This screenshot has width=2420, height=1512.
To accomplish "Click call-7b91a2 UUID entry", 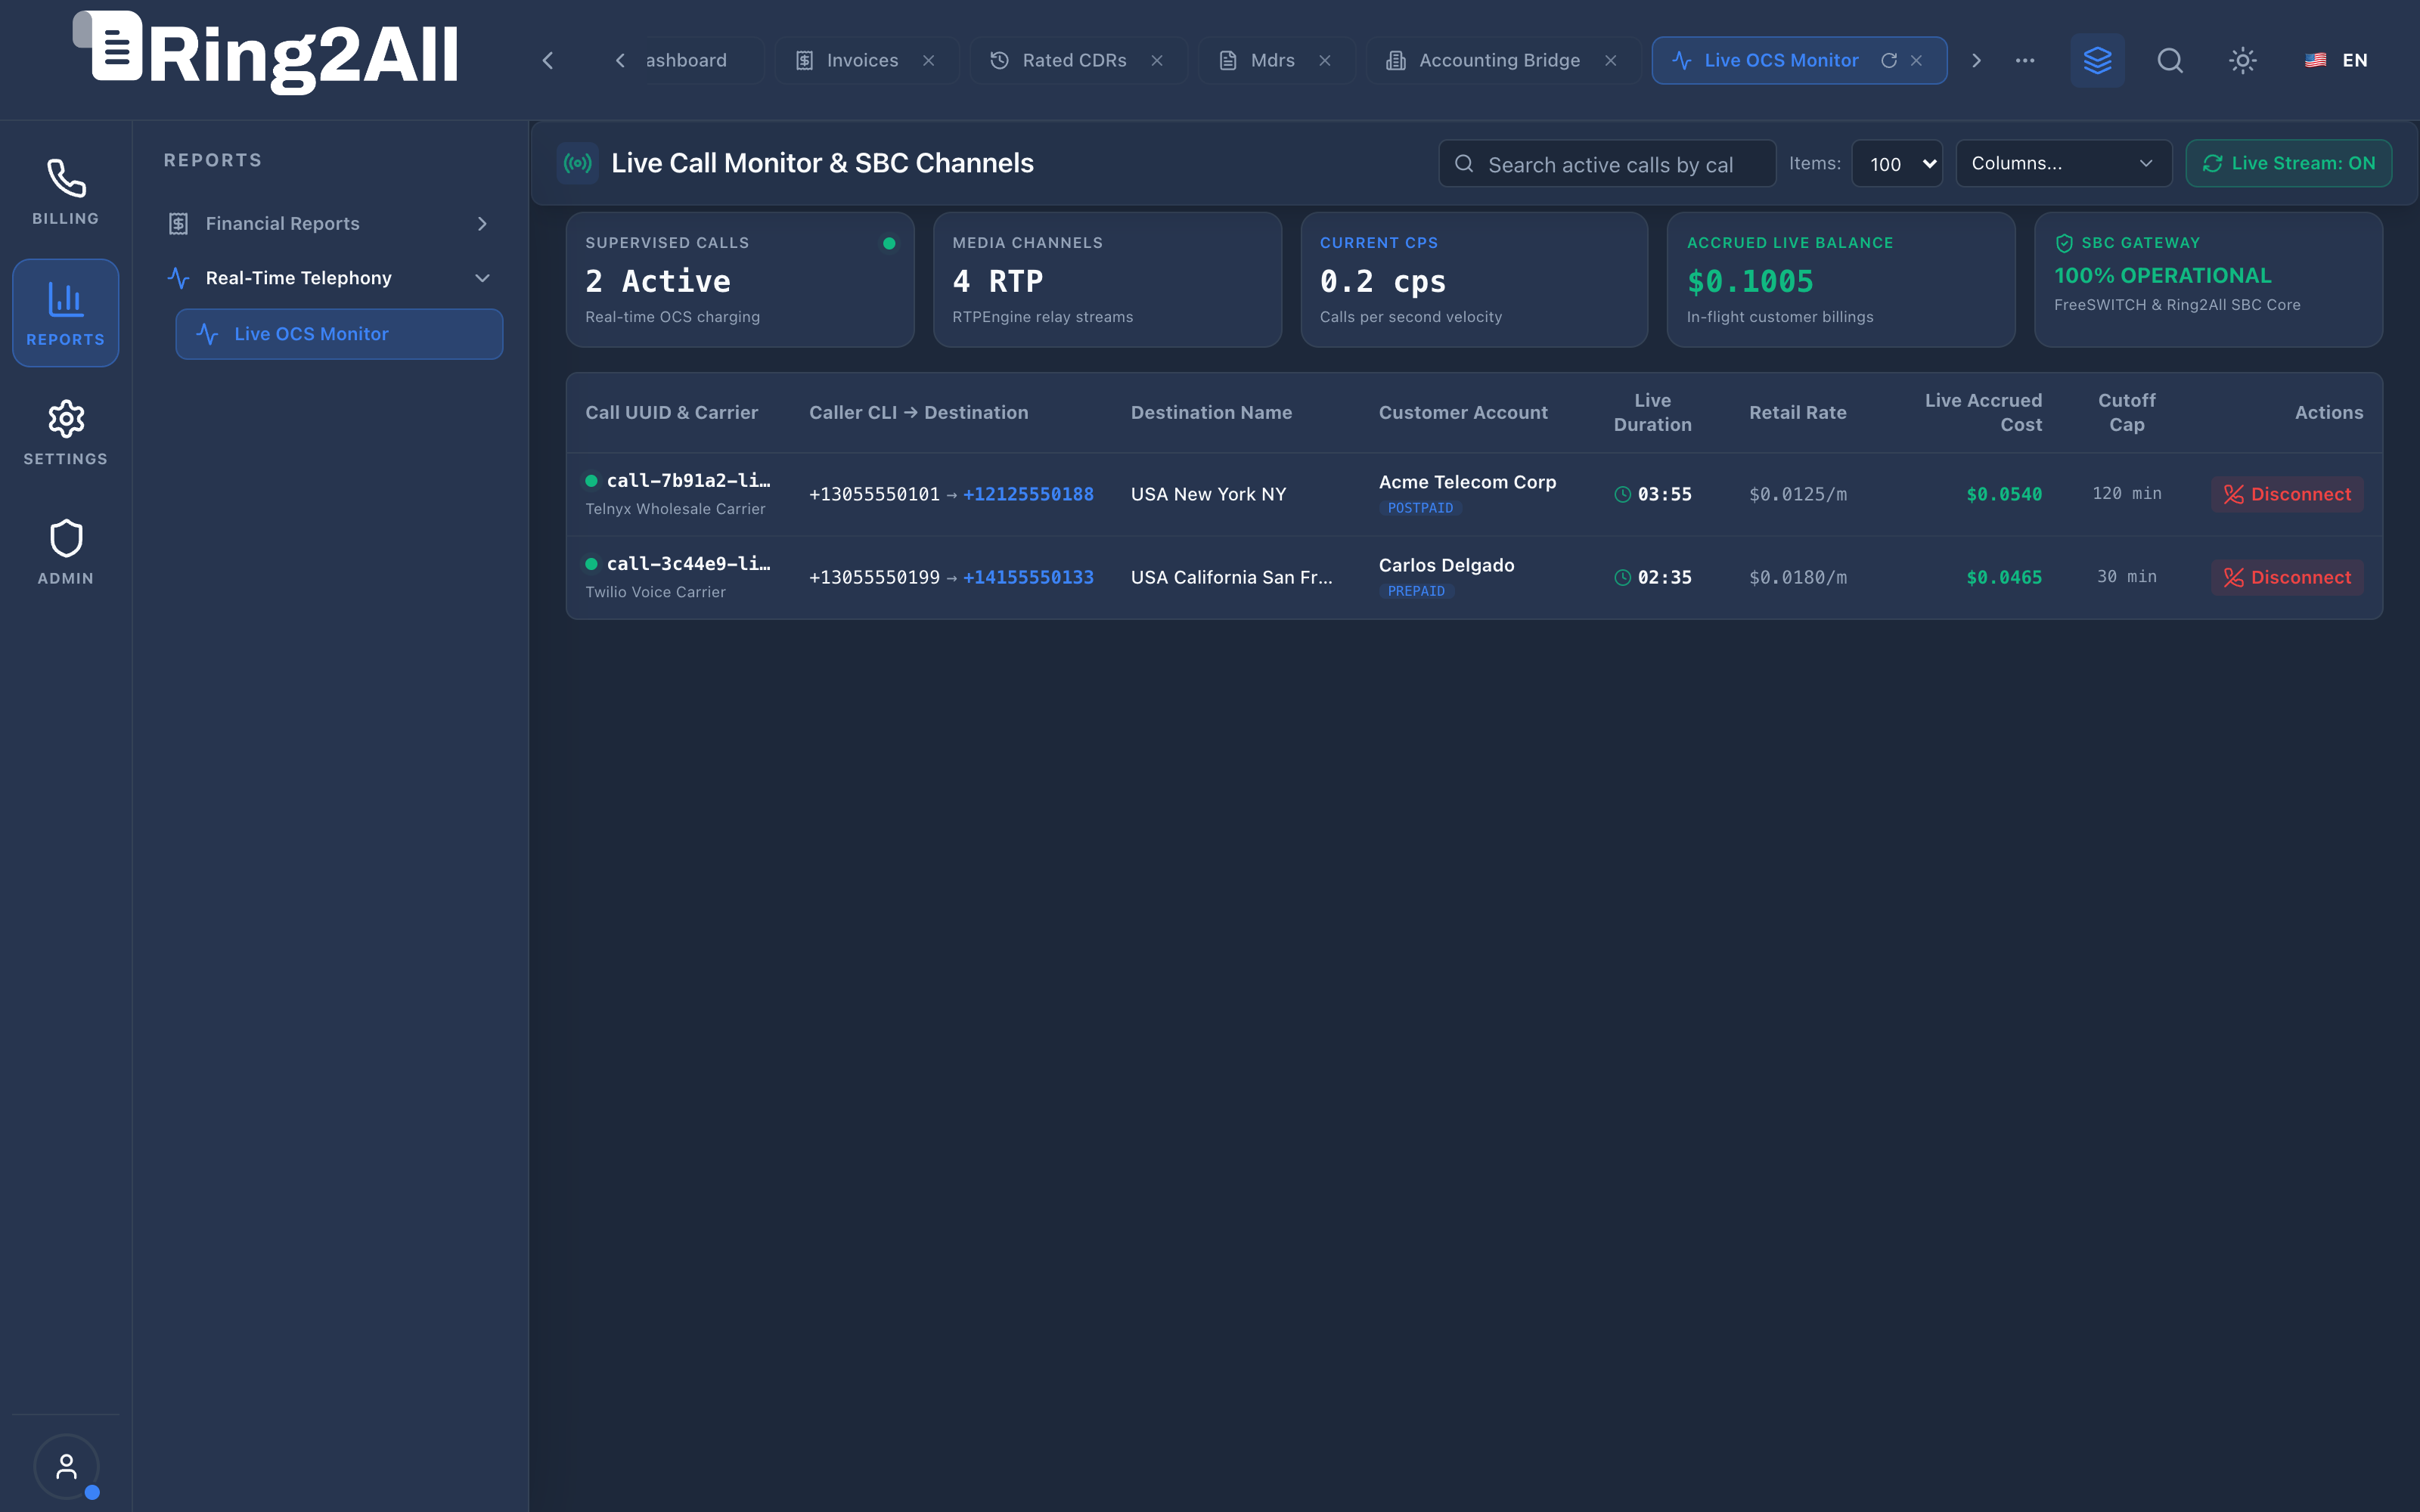I will tap(688, 480).
